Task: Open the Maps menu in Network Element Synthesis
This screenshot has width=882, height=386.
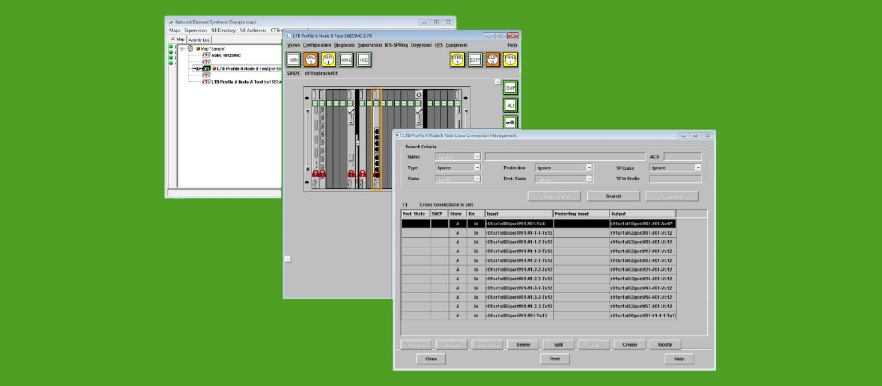Action: [174, 30]
